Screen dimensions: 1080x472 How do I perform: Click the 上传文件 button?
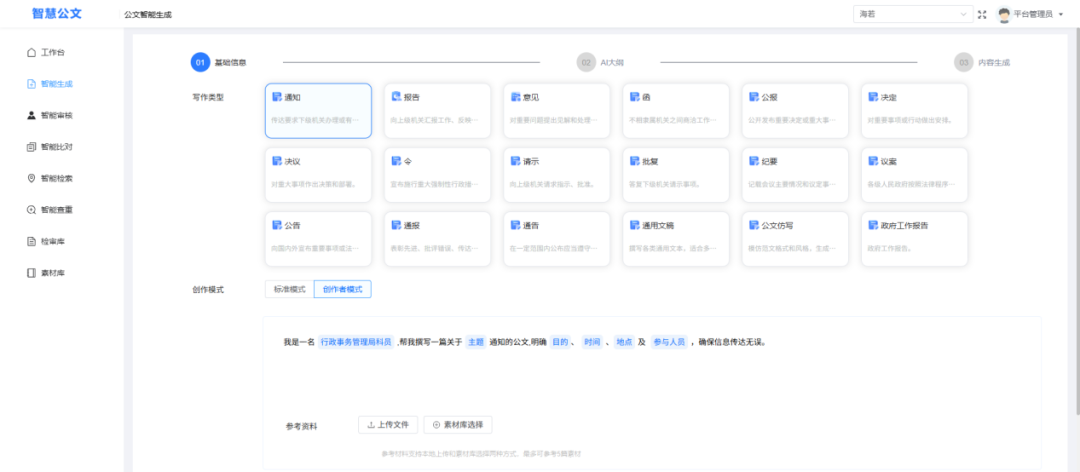point(388,425)
